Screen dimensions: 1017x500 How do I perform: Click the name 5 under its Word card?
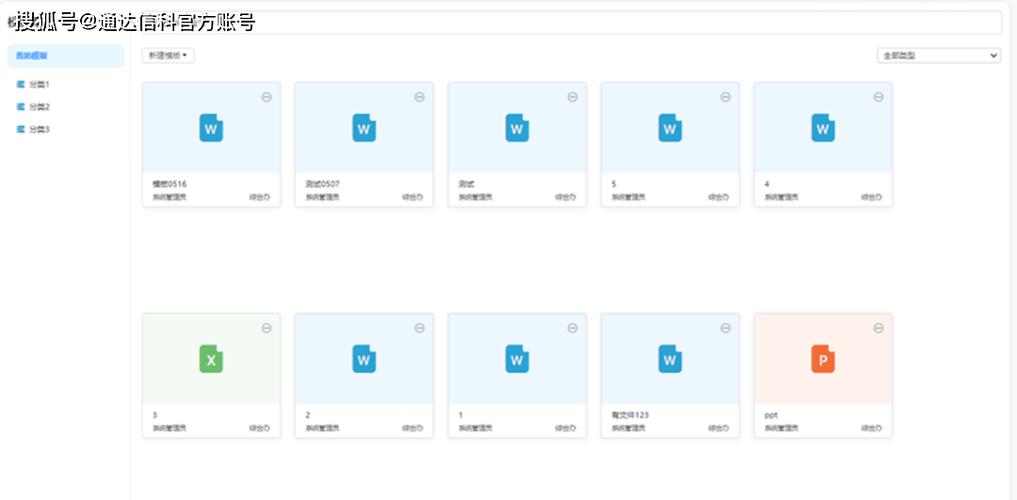[614, 184]
